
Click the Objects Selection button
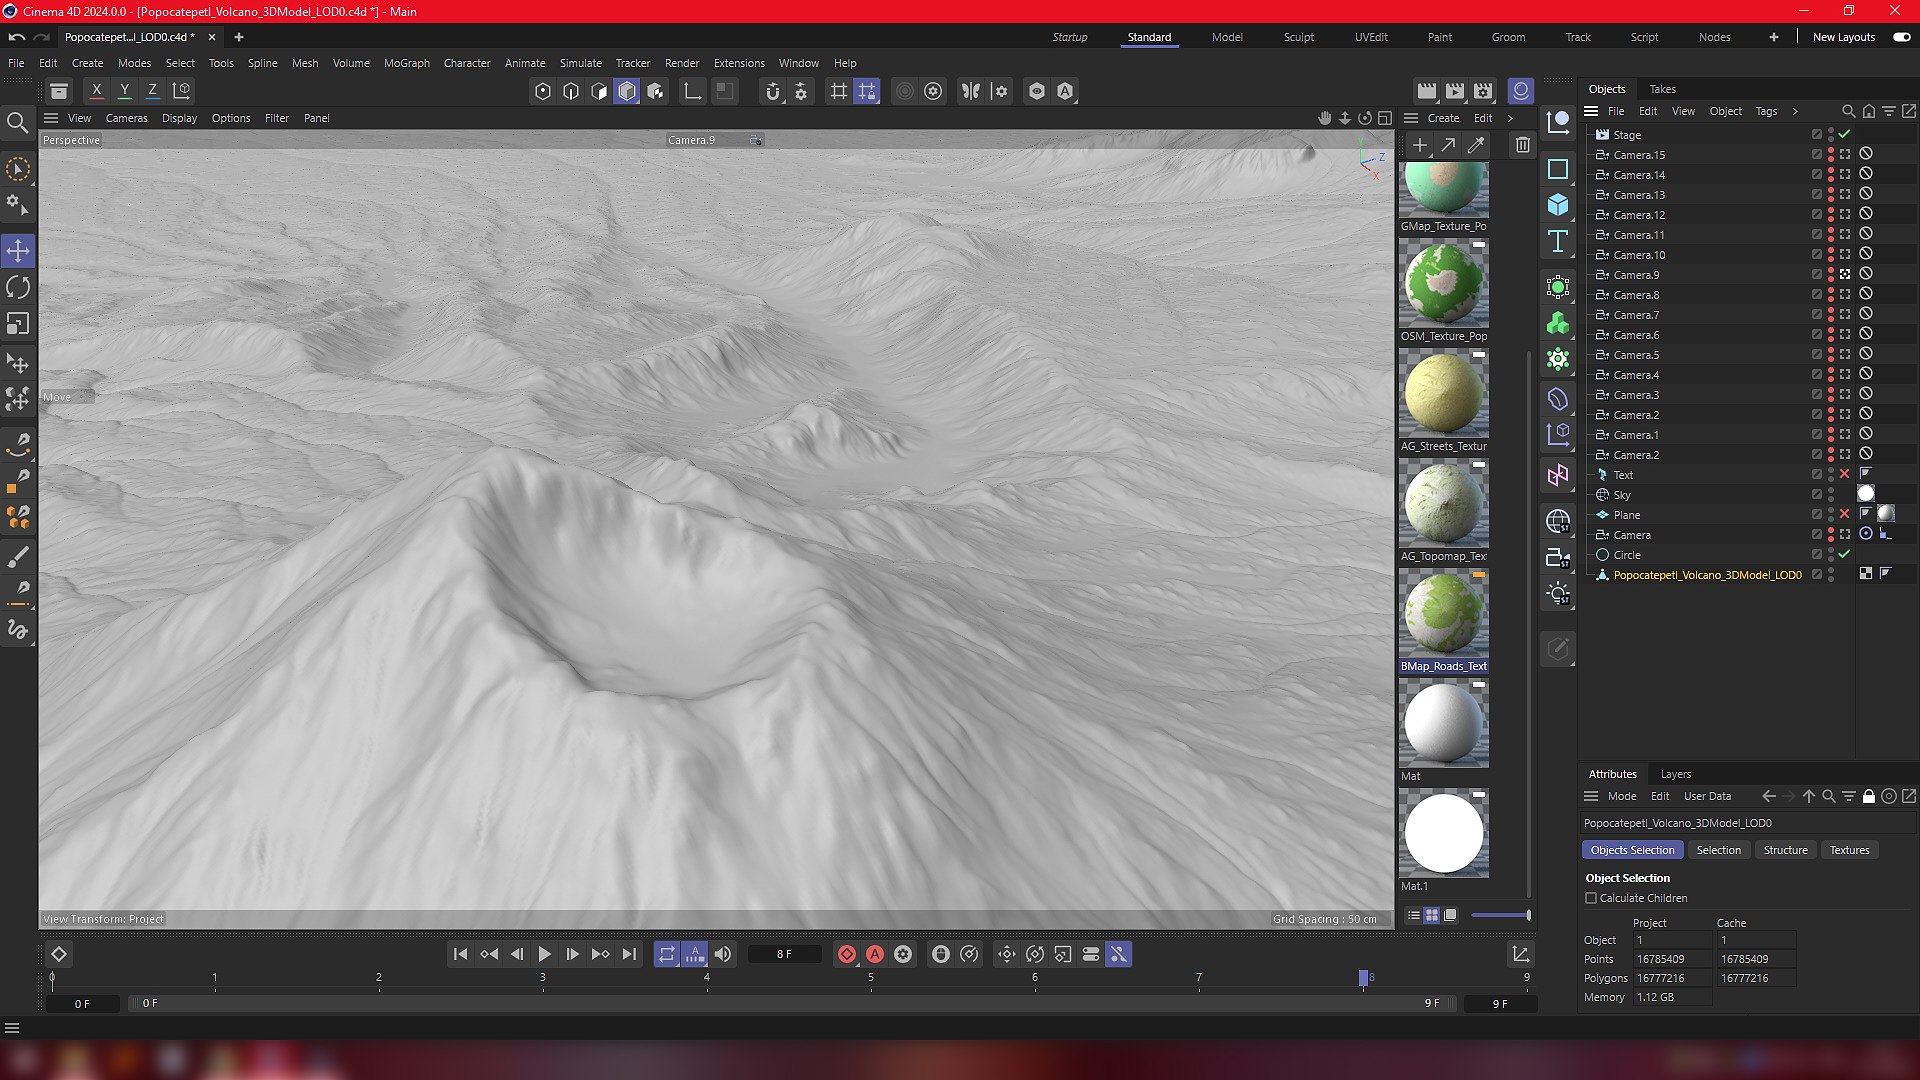pyautogui.click(x=1632, y=850)
